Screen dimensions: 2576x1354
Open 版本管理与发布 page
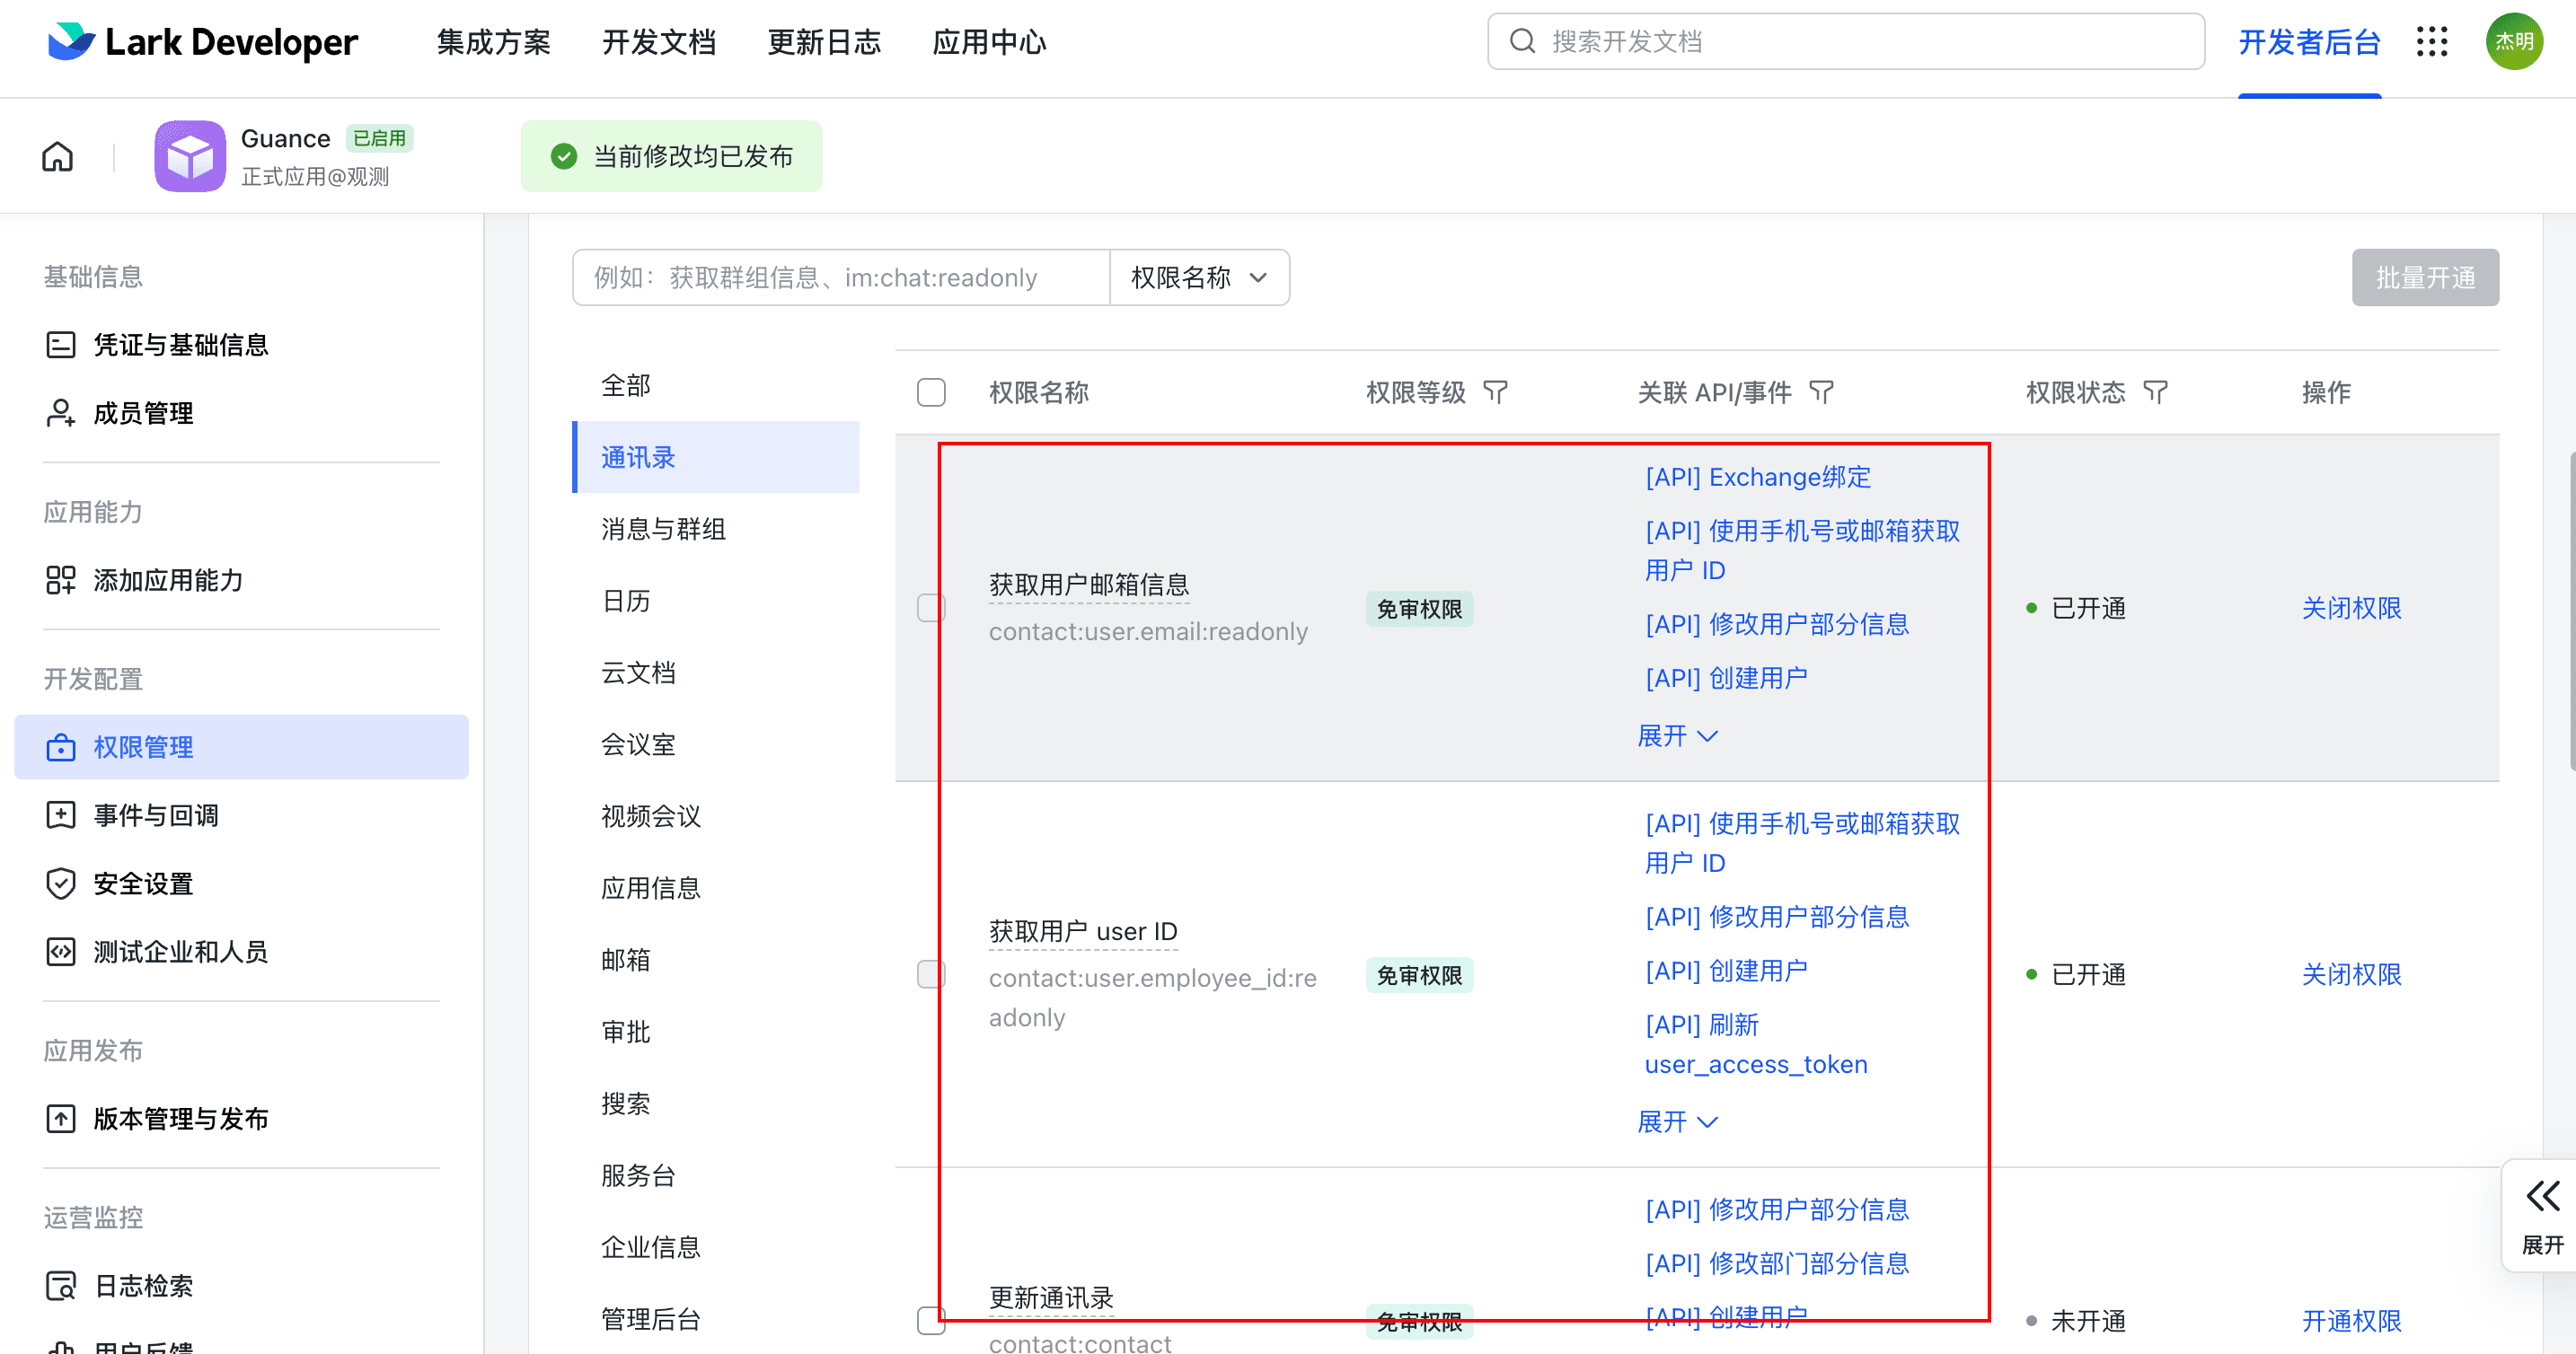point(180,1119)
